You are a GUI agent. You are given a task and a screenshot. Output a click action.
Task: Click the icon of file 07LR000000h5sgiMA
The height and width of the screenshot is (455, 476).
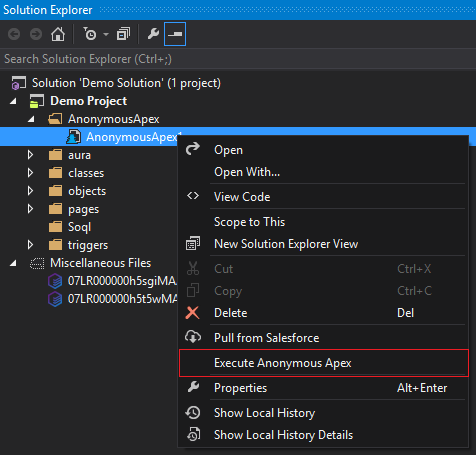pyautogui.click(x=55, y=281)
